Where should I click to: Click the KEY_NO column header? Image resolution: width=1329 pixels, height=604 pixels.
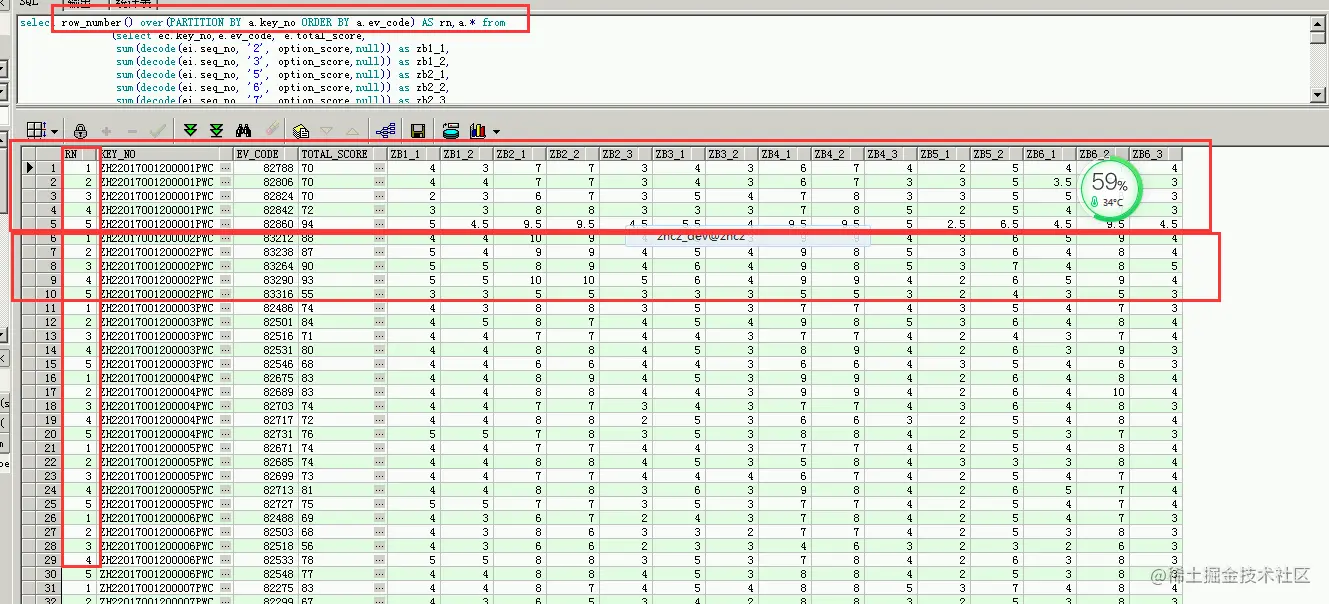click(x=165, y=154)
